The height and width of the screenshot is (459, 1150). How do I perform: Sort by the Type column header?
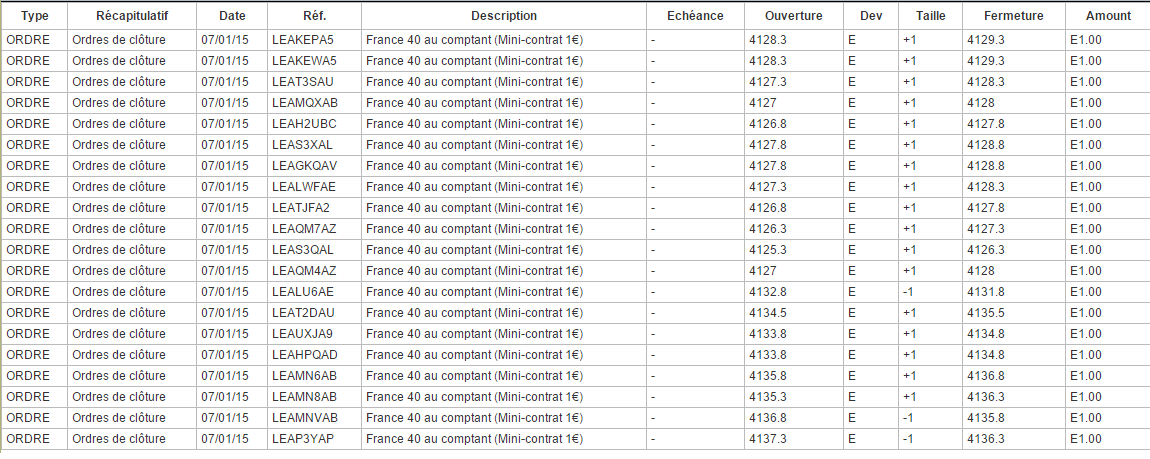(x=34, y=16)
